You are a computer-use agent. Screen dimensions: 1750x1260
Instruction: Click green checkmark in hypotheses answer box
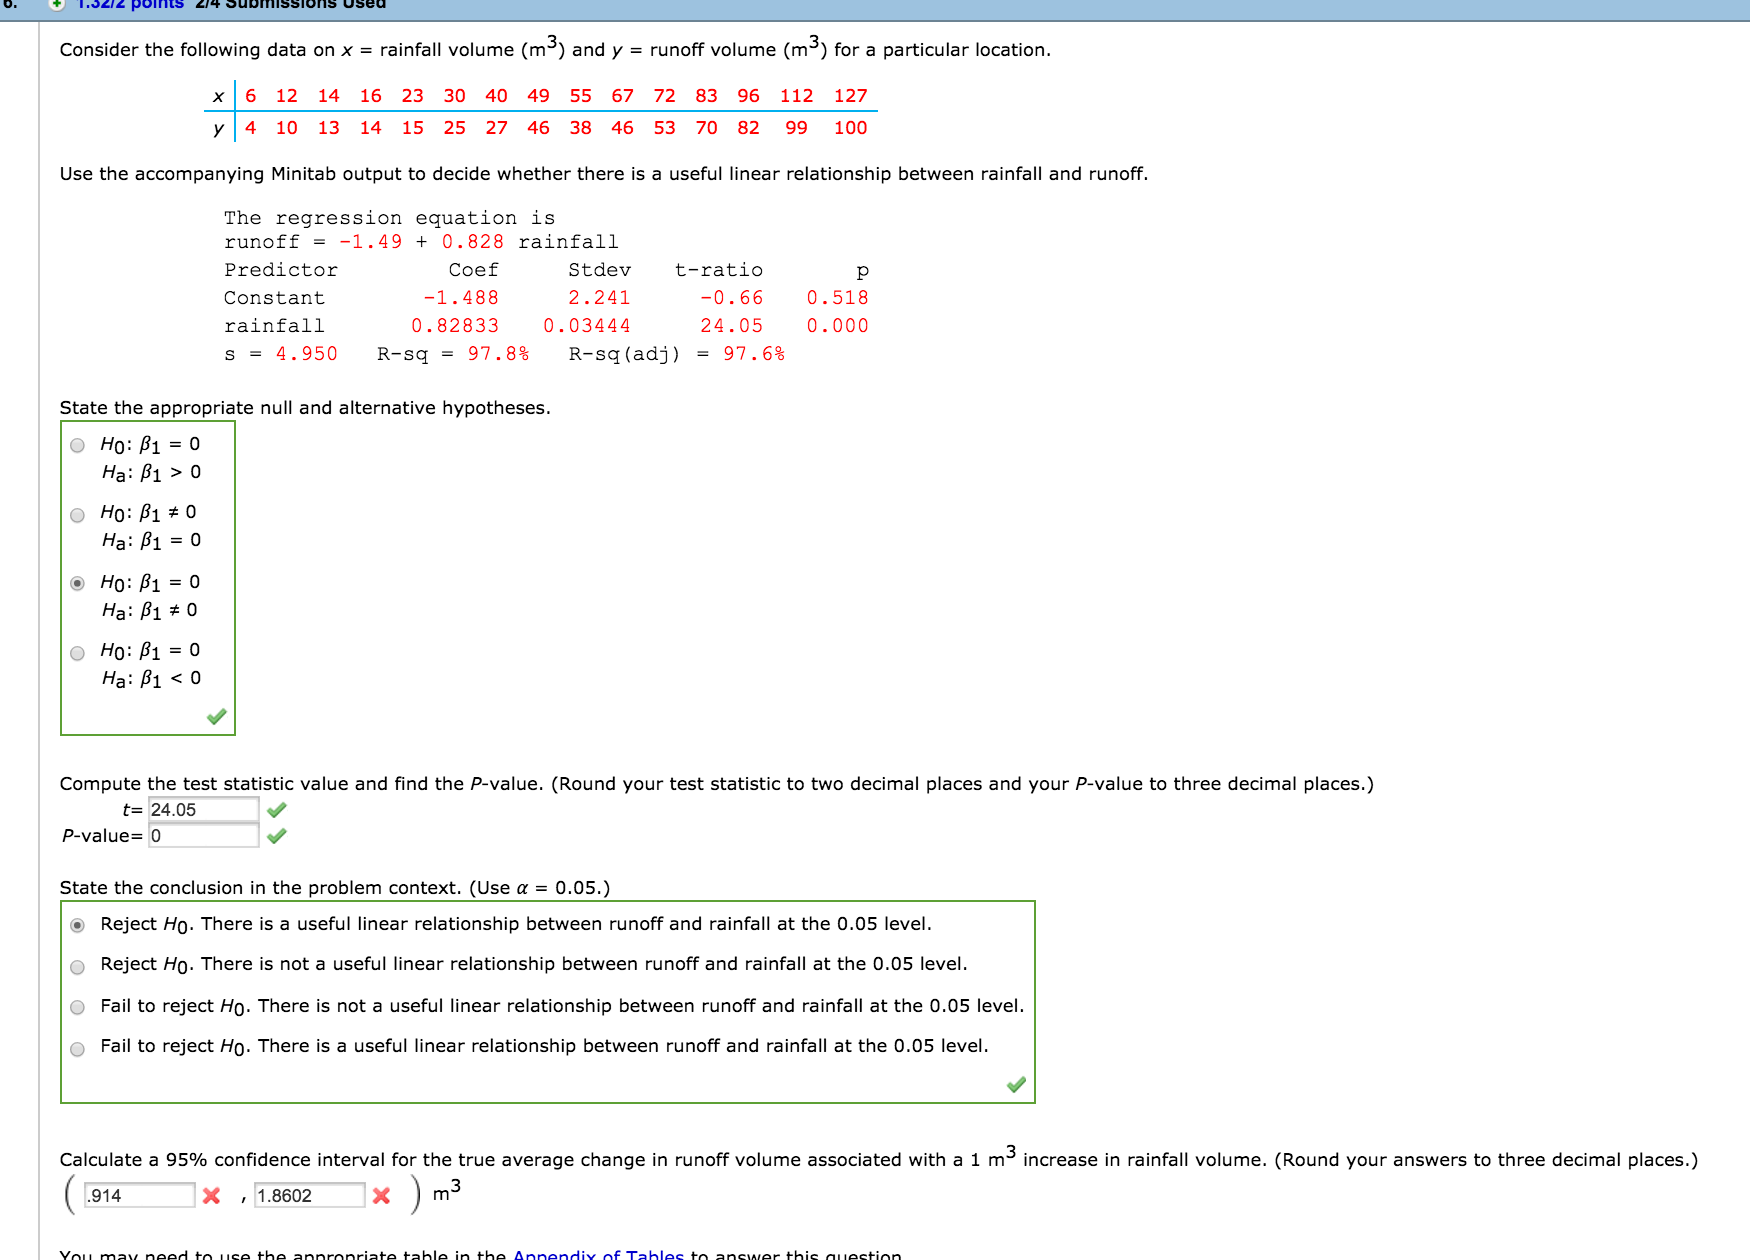[216, 716]
